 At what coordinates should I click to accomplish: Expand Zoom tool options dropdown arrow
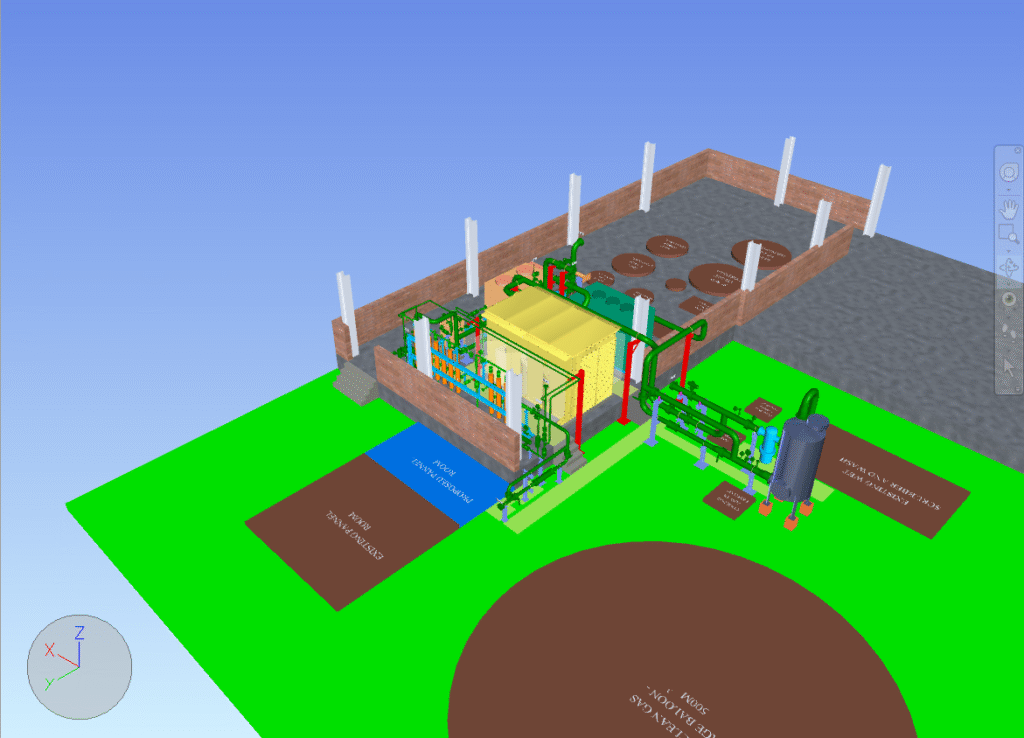point(1009,251)
